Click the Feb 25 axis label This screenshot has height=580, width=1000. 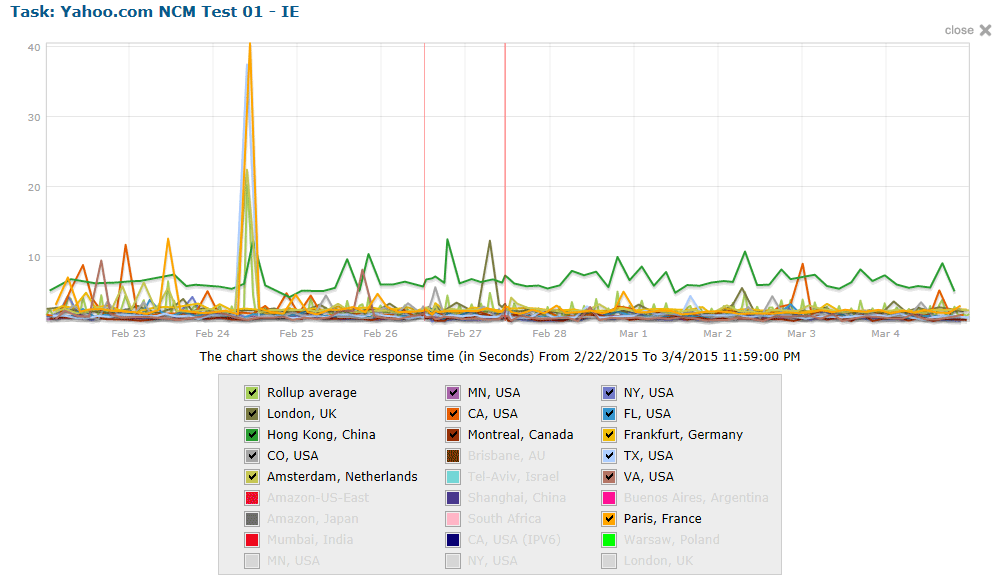297,333
